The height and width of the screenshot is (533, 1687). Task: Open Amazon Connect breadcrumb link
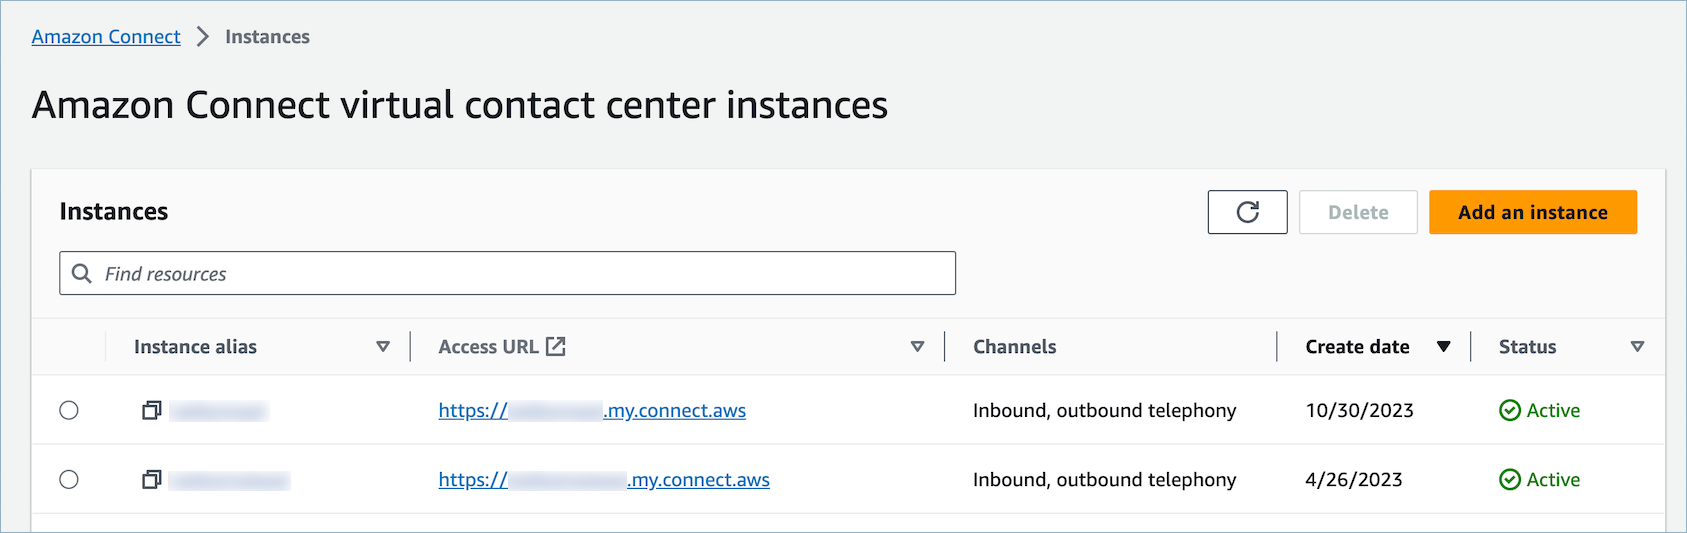106,37
